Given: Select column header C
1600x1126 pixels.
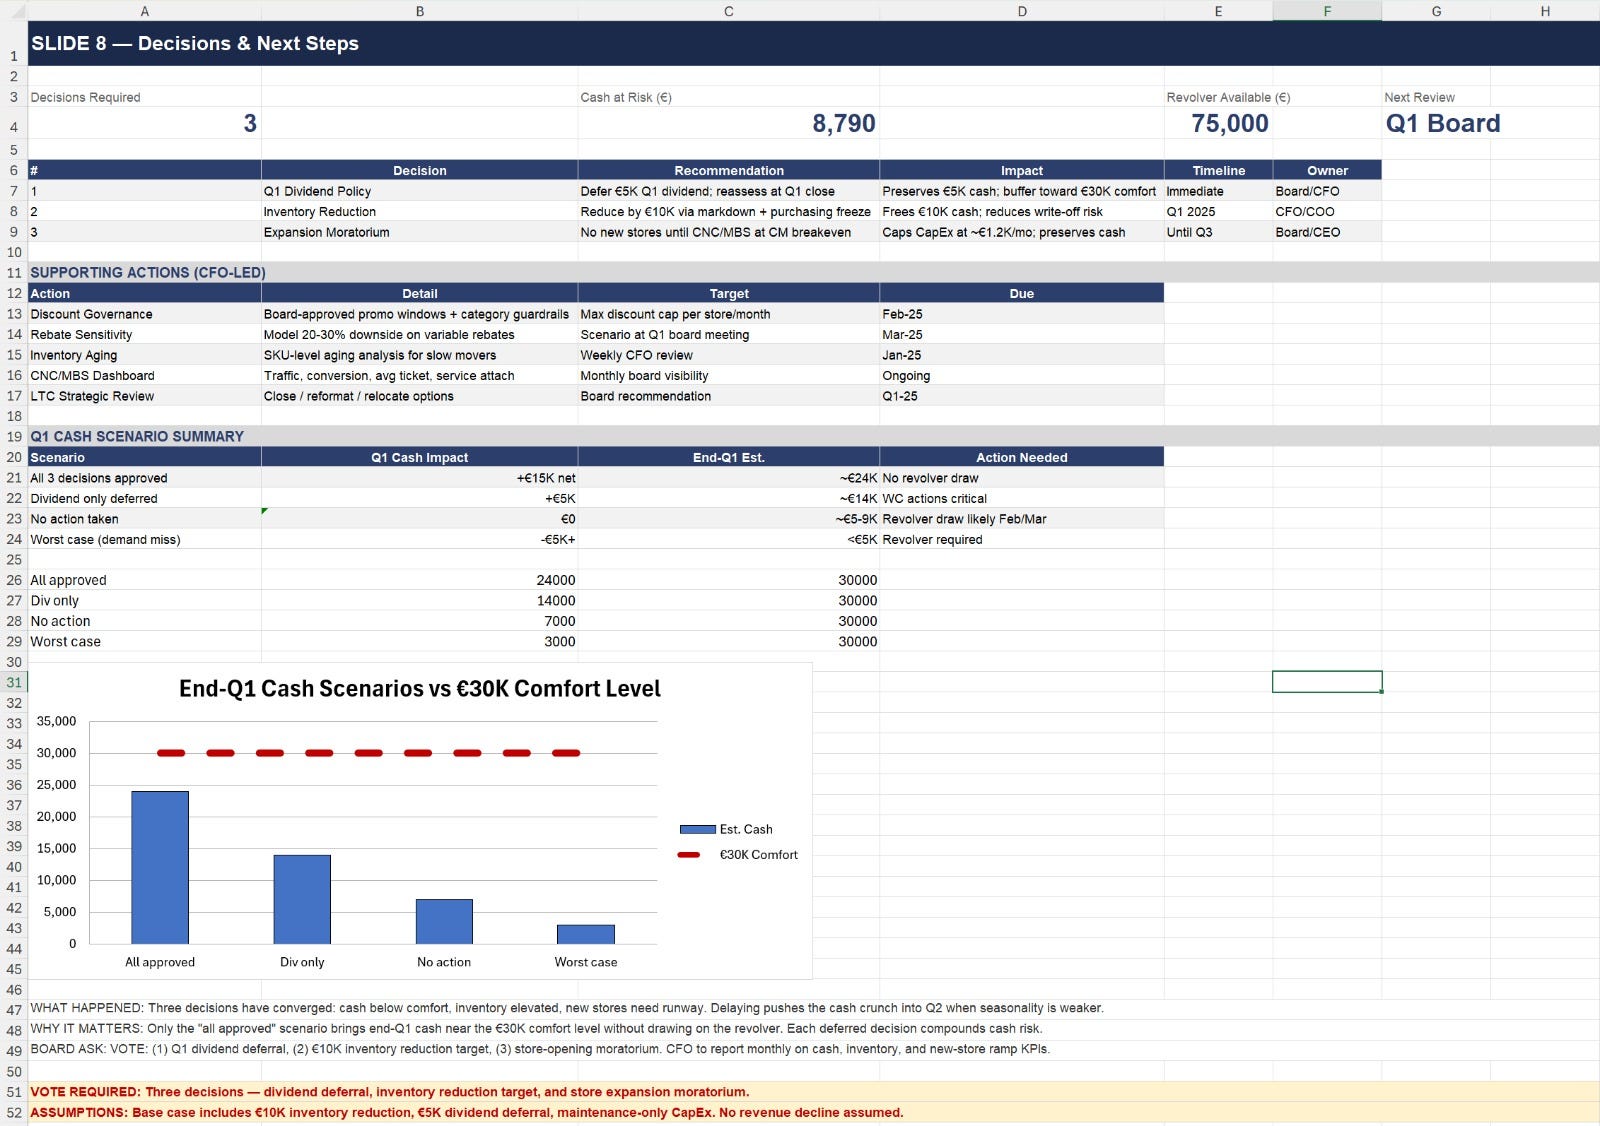Looking at the screenshot, I should click(728, 11).
